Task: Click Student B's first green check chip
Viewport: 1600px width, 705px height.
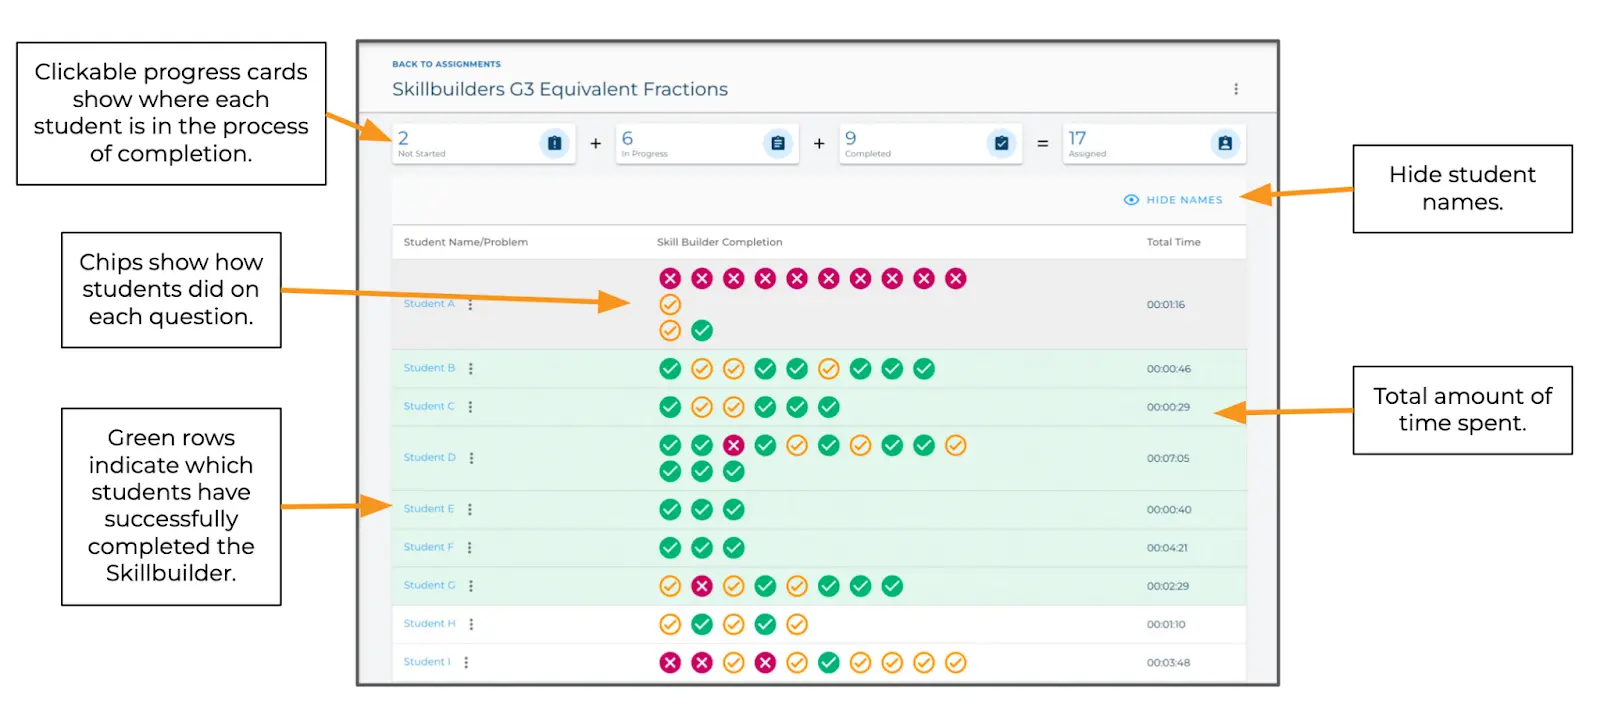Action: (x=670, y=369)
